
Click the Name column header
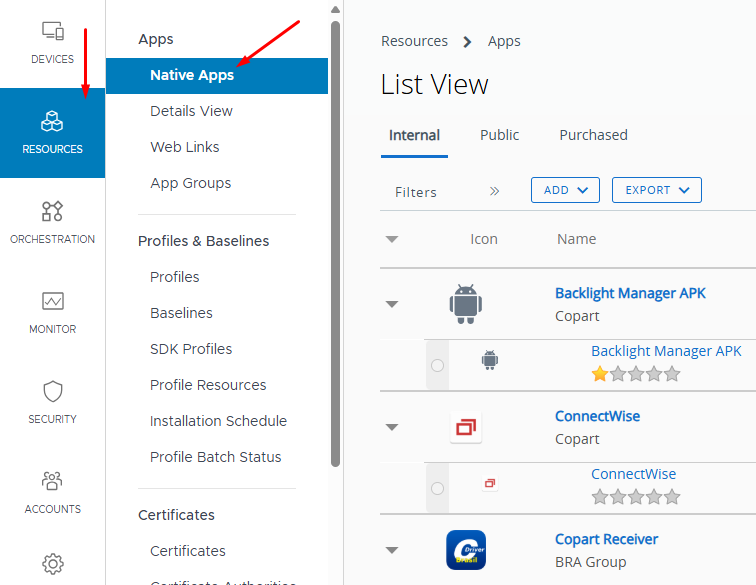[577, 239]
